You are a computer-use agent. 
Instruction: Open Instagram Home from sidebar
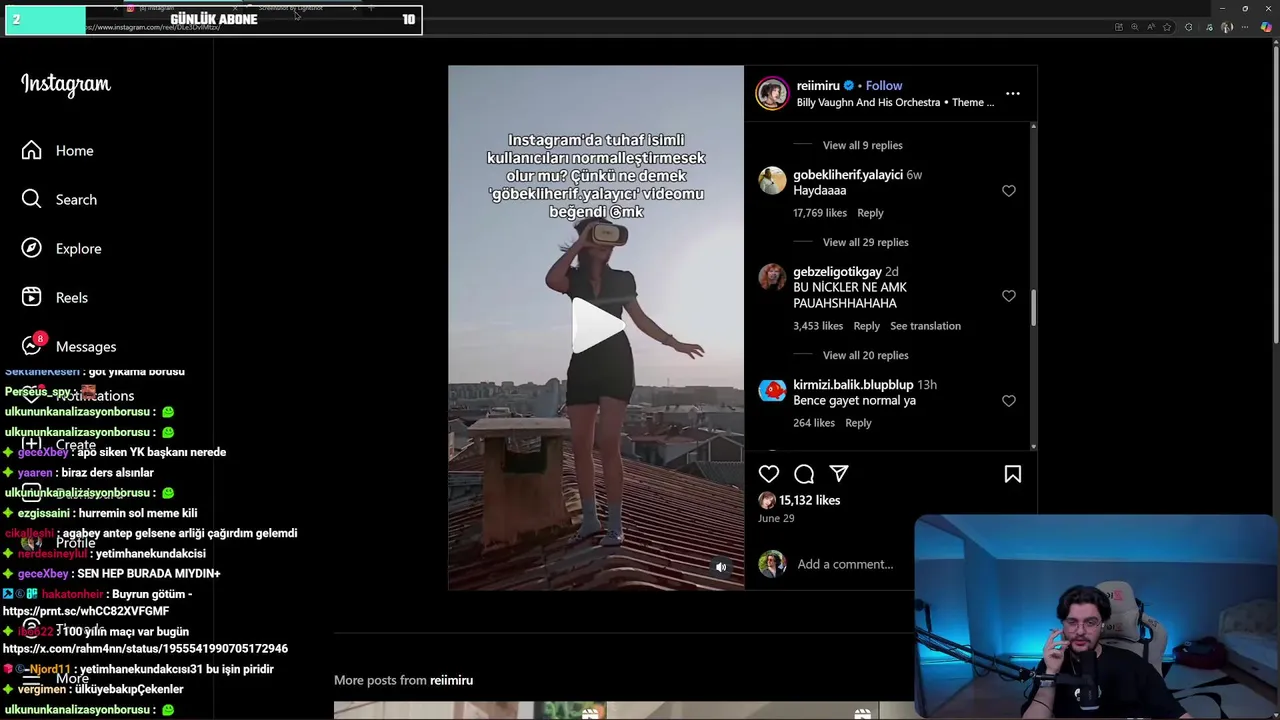pos(57,150)
